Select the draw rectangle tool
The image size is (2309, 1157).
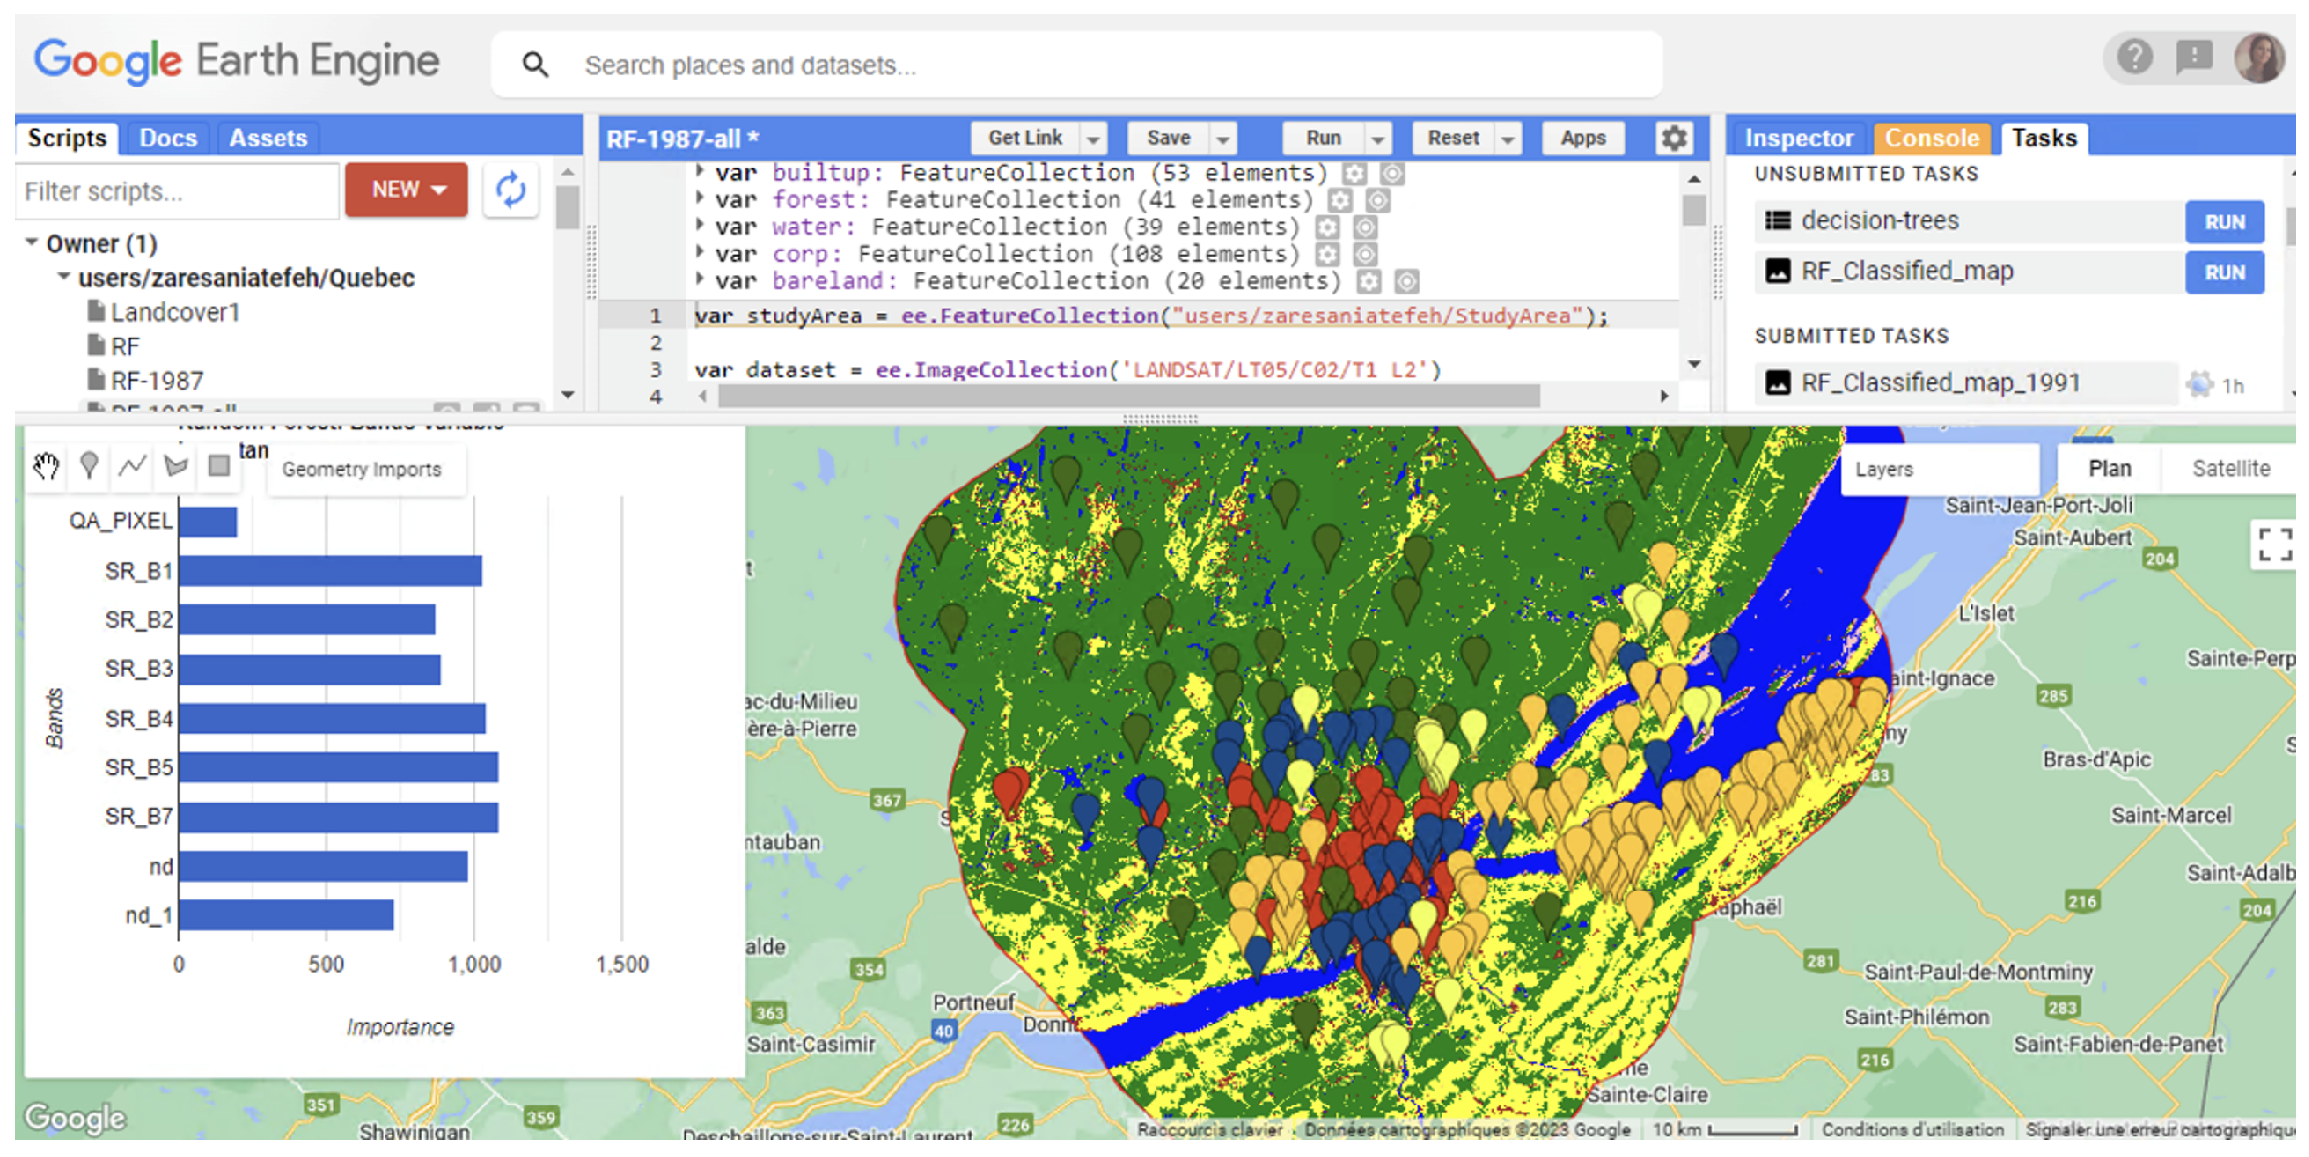(x=219, y=466)
